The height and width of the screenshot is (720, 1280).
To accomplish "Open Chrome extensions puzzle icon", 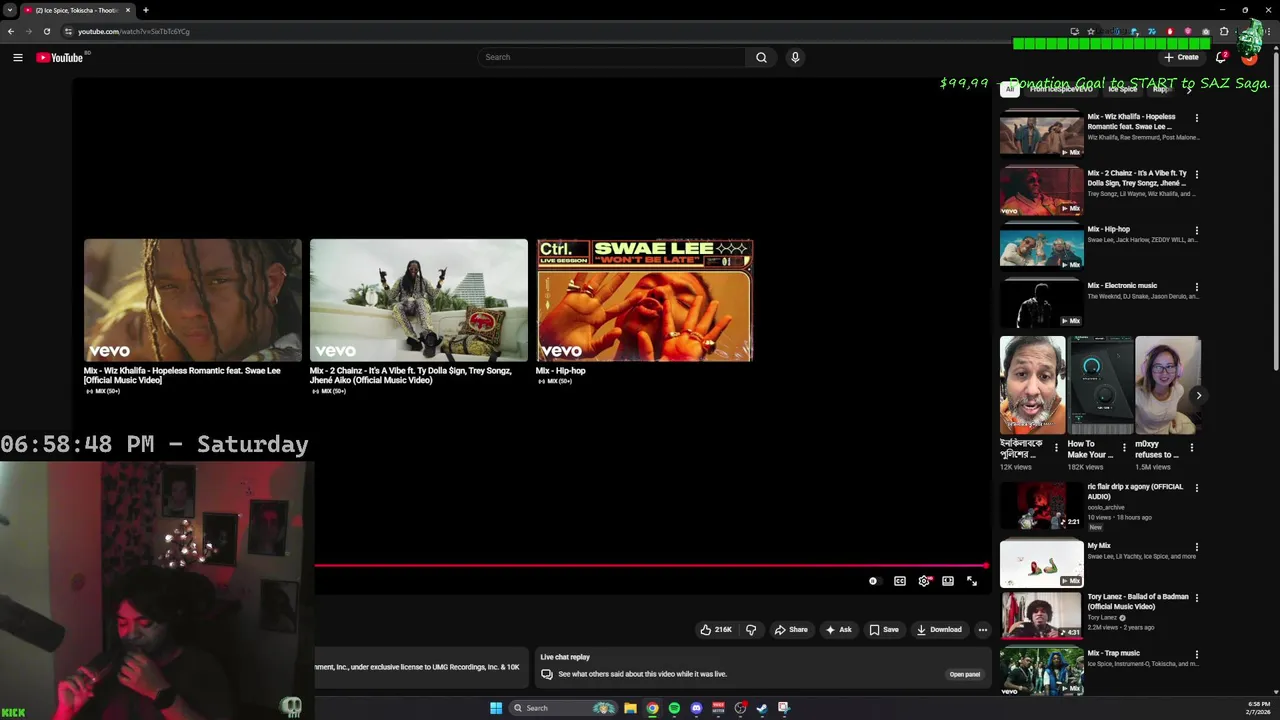I will coord(1224,31).
